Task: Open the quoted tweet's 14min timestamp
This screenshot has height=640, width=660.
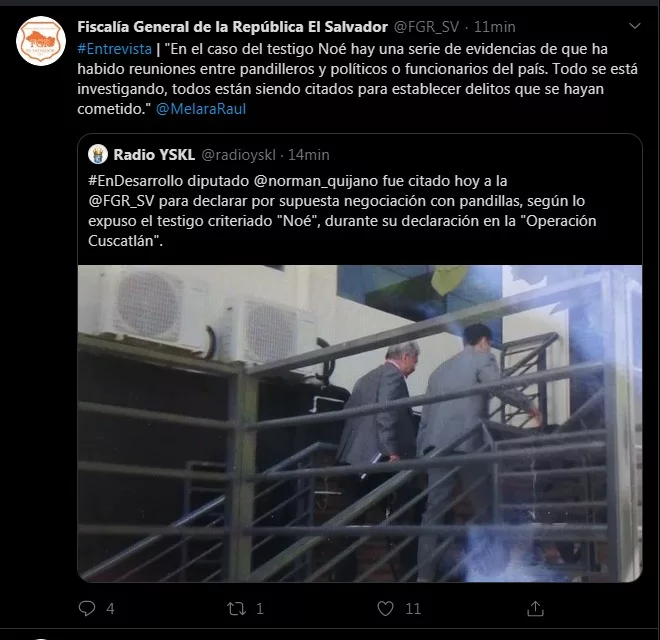Action: [x=309, y=155]
